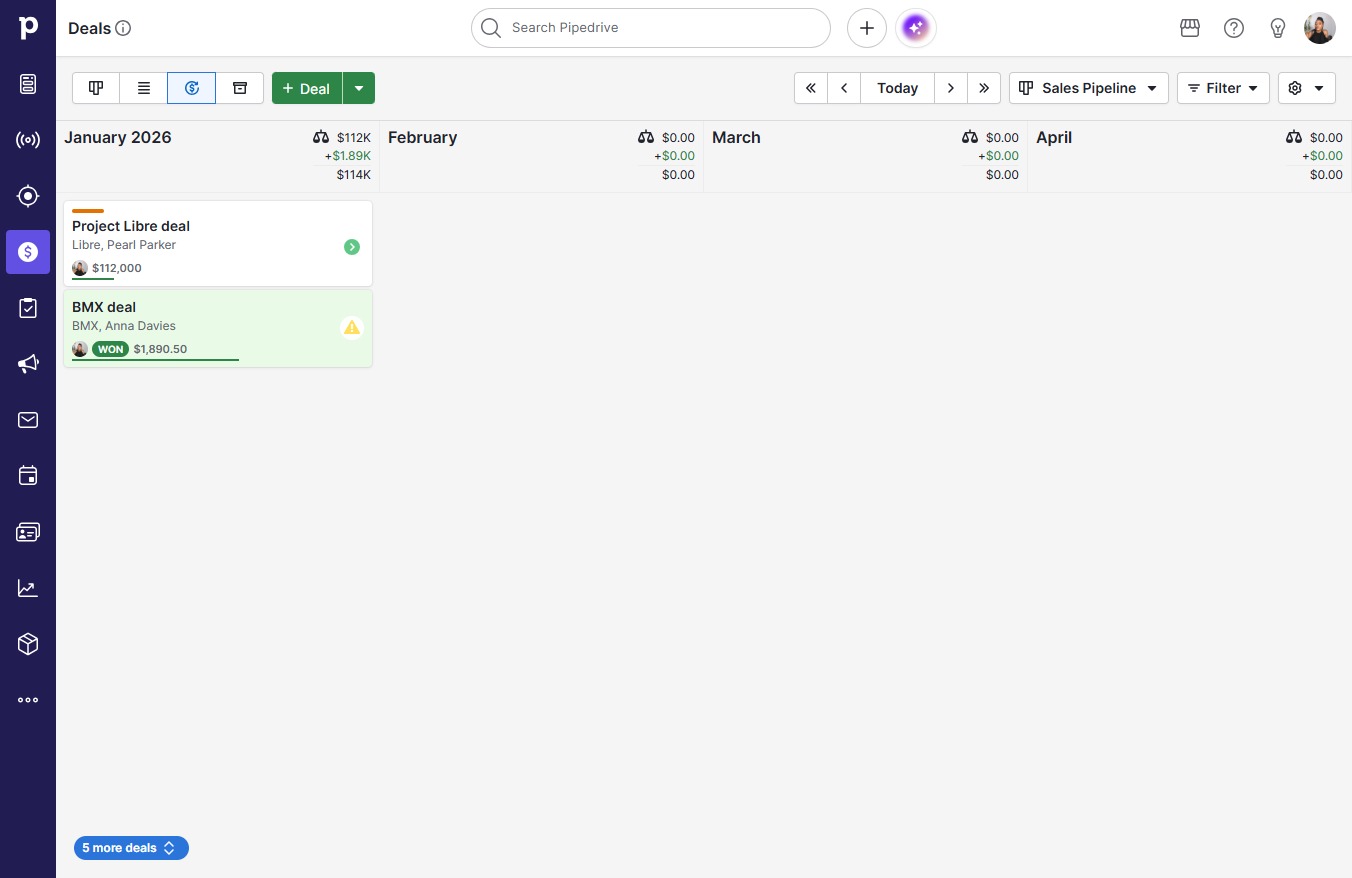The image size is (1352, 878).
Task: Open the lightbulb tips icon
Action: [1278, 28]
